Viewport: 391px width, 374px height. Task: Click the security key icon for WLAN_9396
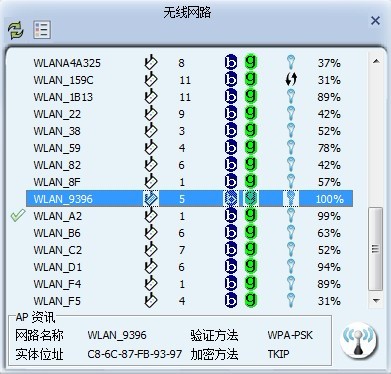[x=291, y=199]
